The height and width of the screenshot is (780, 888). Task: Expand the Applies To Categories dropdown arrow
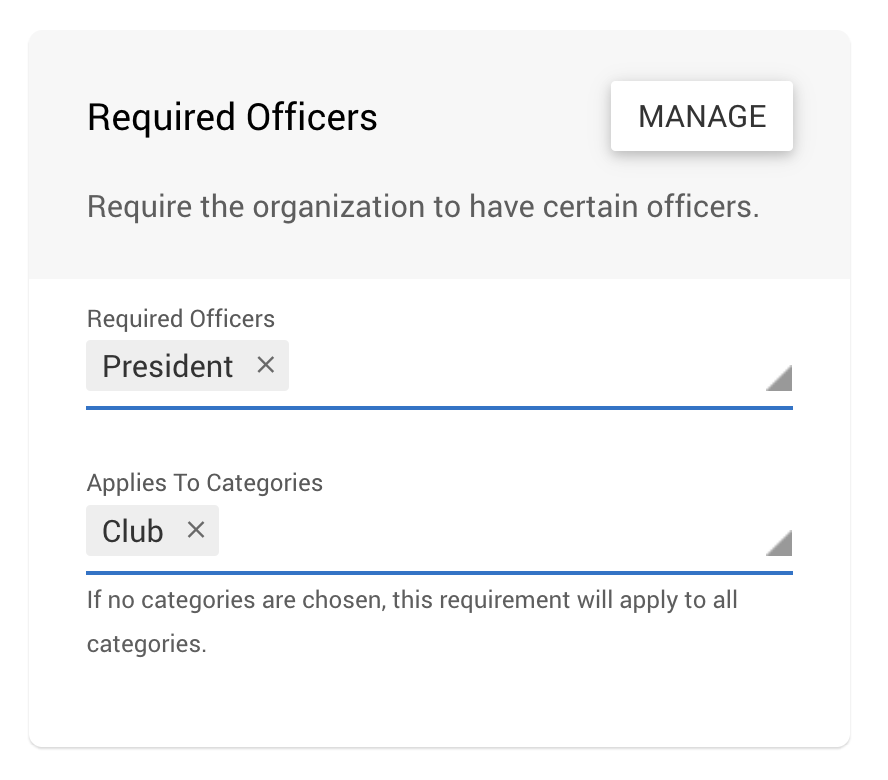(779, 543)
